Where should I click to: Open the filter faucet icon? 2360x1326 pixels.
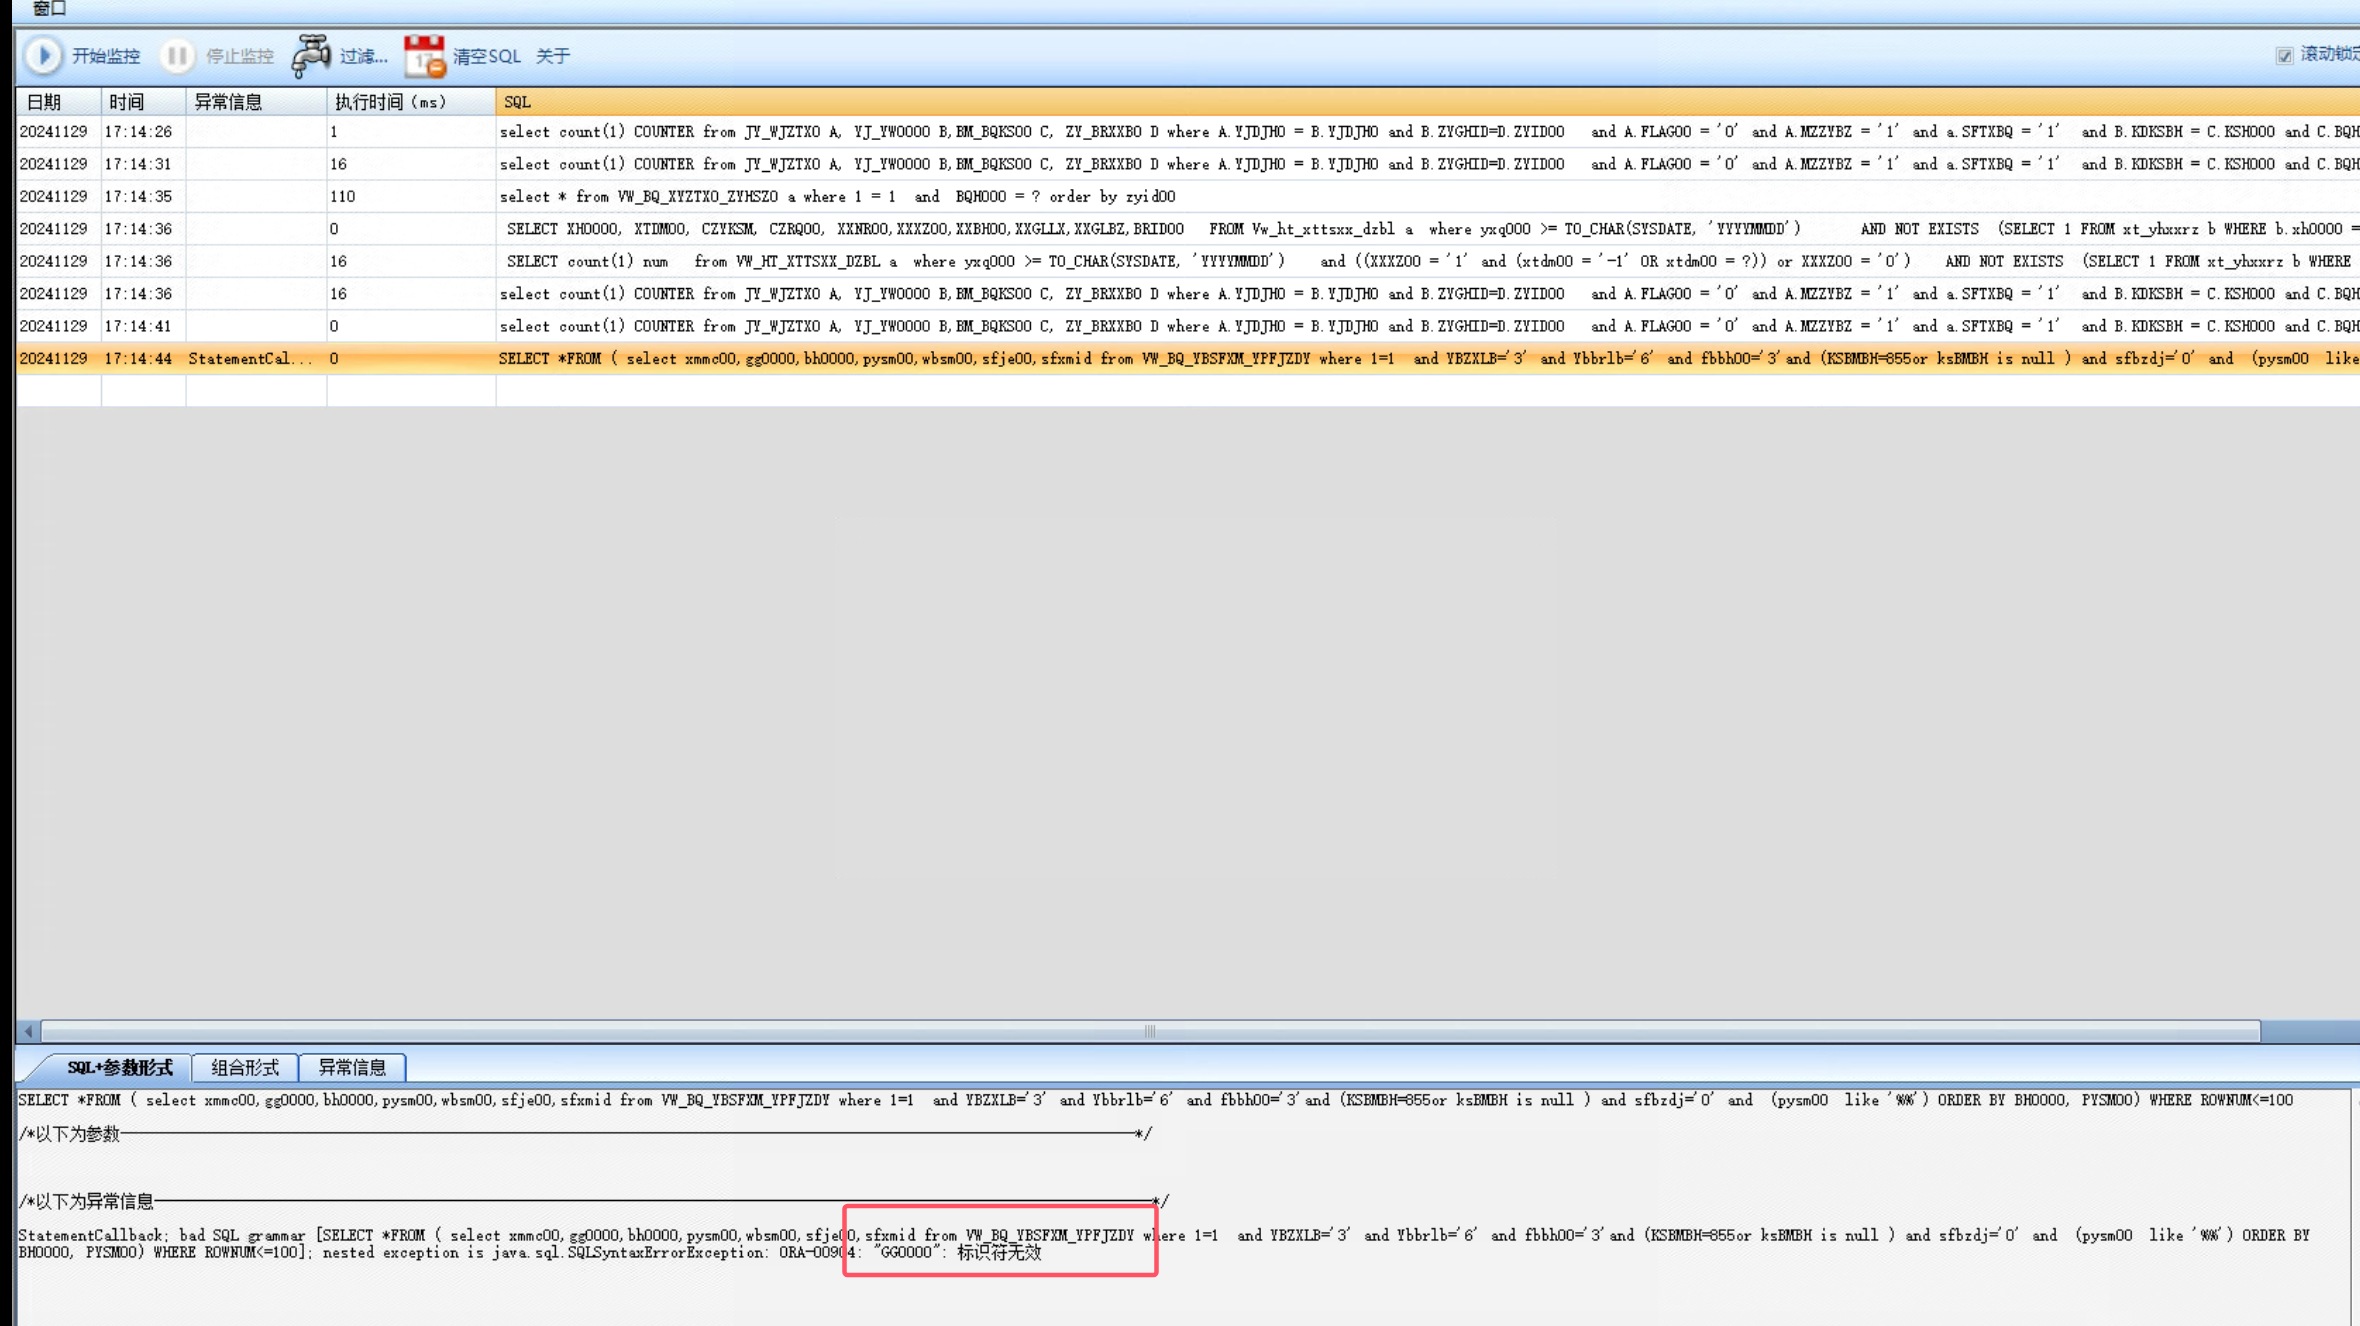(x=311, y=56)
